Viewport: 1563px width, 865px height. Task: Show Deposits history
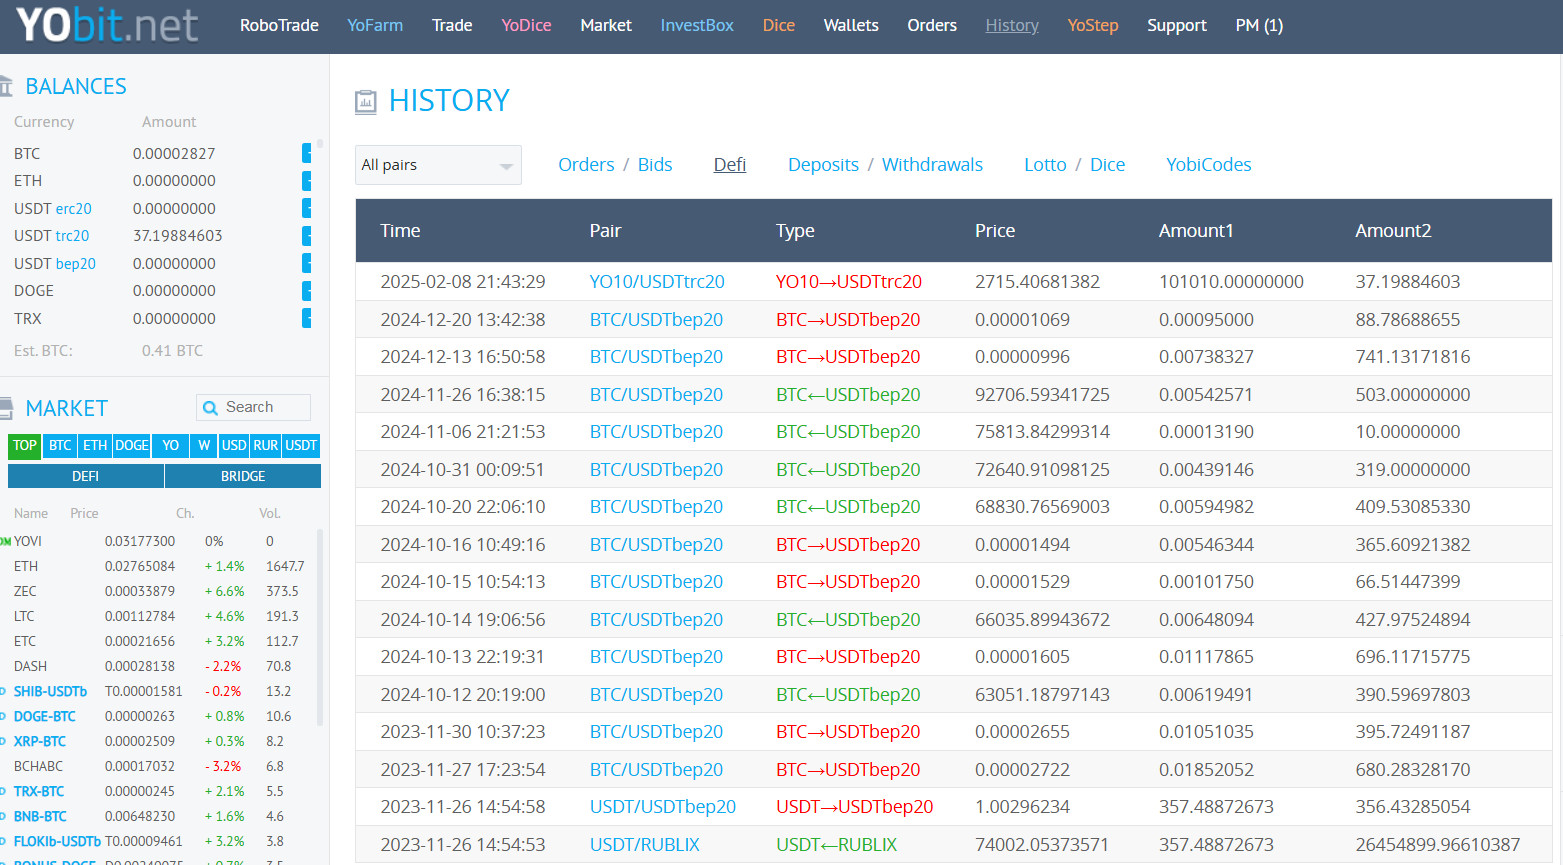[x=823, y=165]
